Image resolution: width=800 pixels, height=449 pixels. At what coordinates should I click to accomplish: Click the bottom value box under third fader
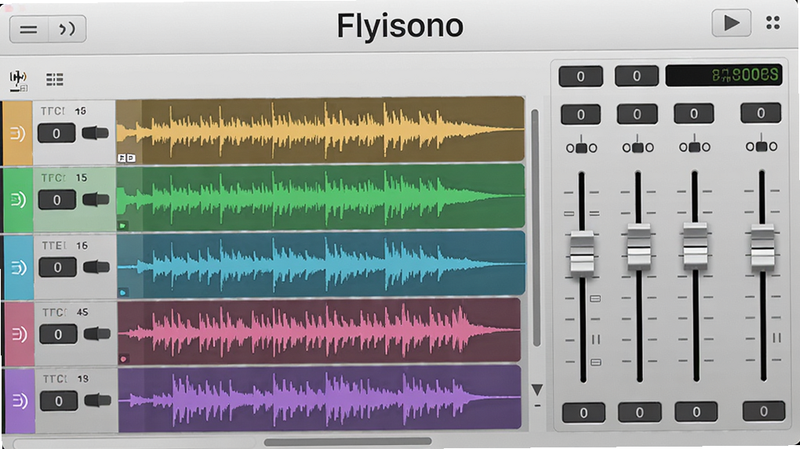696,412
